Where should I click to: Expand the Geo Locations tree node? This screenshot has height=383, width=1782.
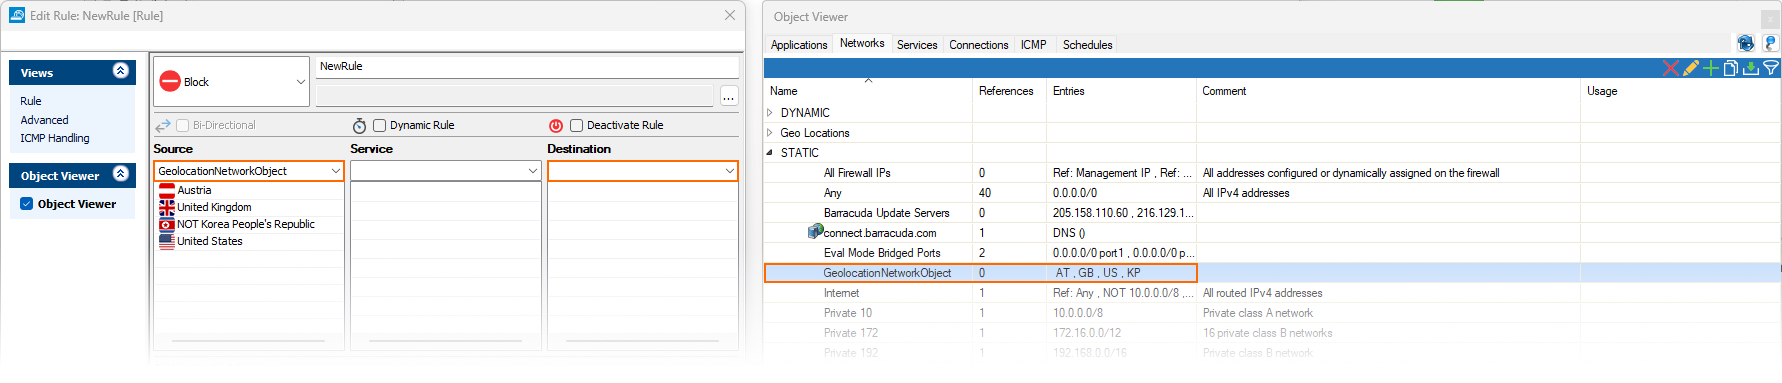click(x=770, y=133)
